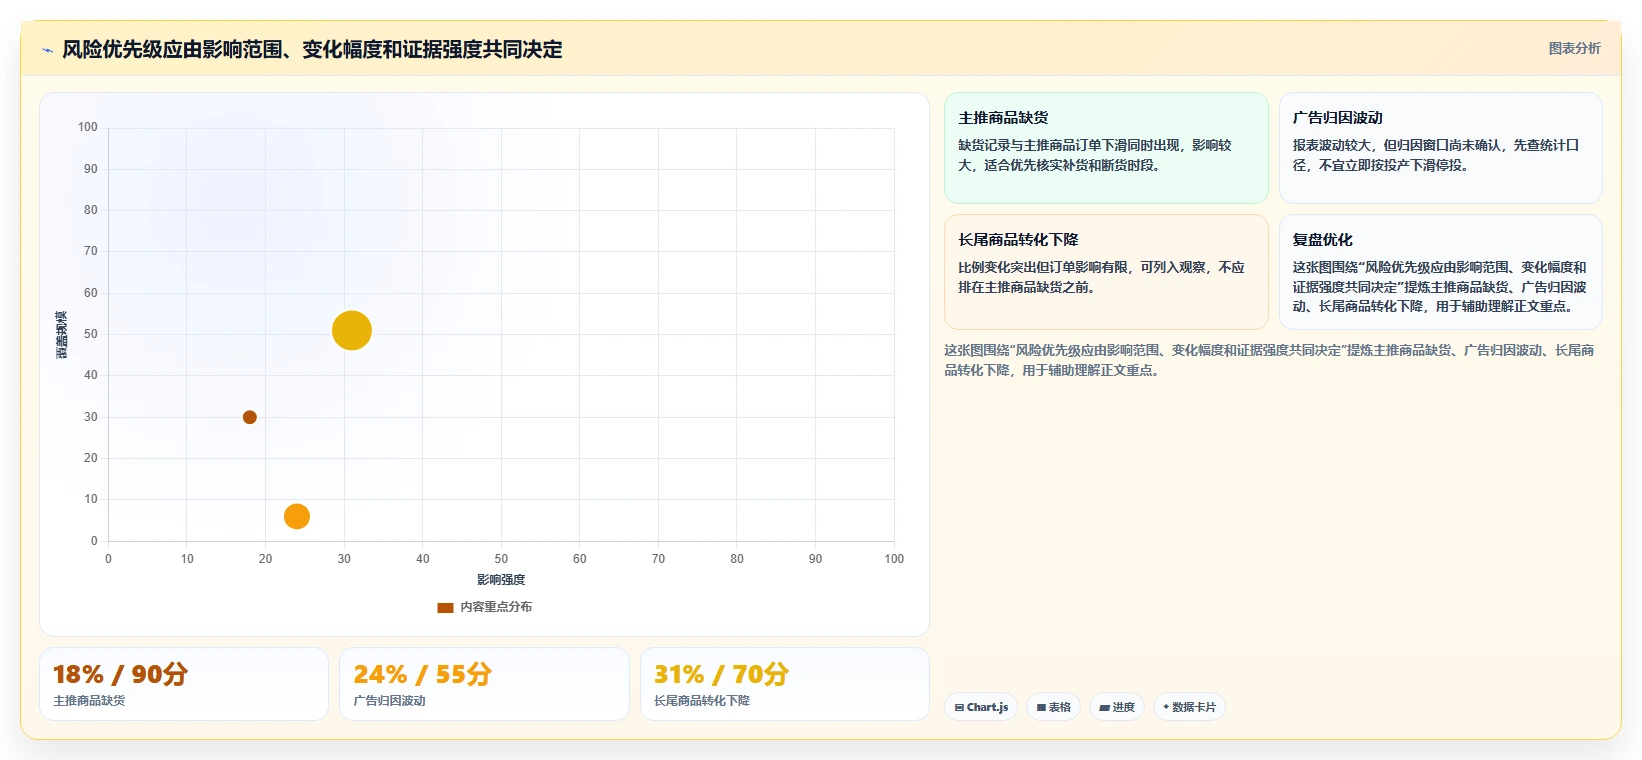Click the x-axis tick label 50
Viewport: 1642px width, 760px height.
(x=501, y=559)
